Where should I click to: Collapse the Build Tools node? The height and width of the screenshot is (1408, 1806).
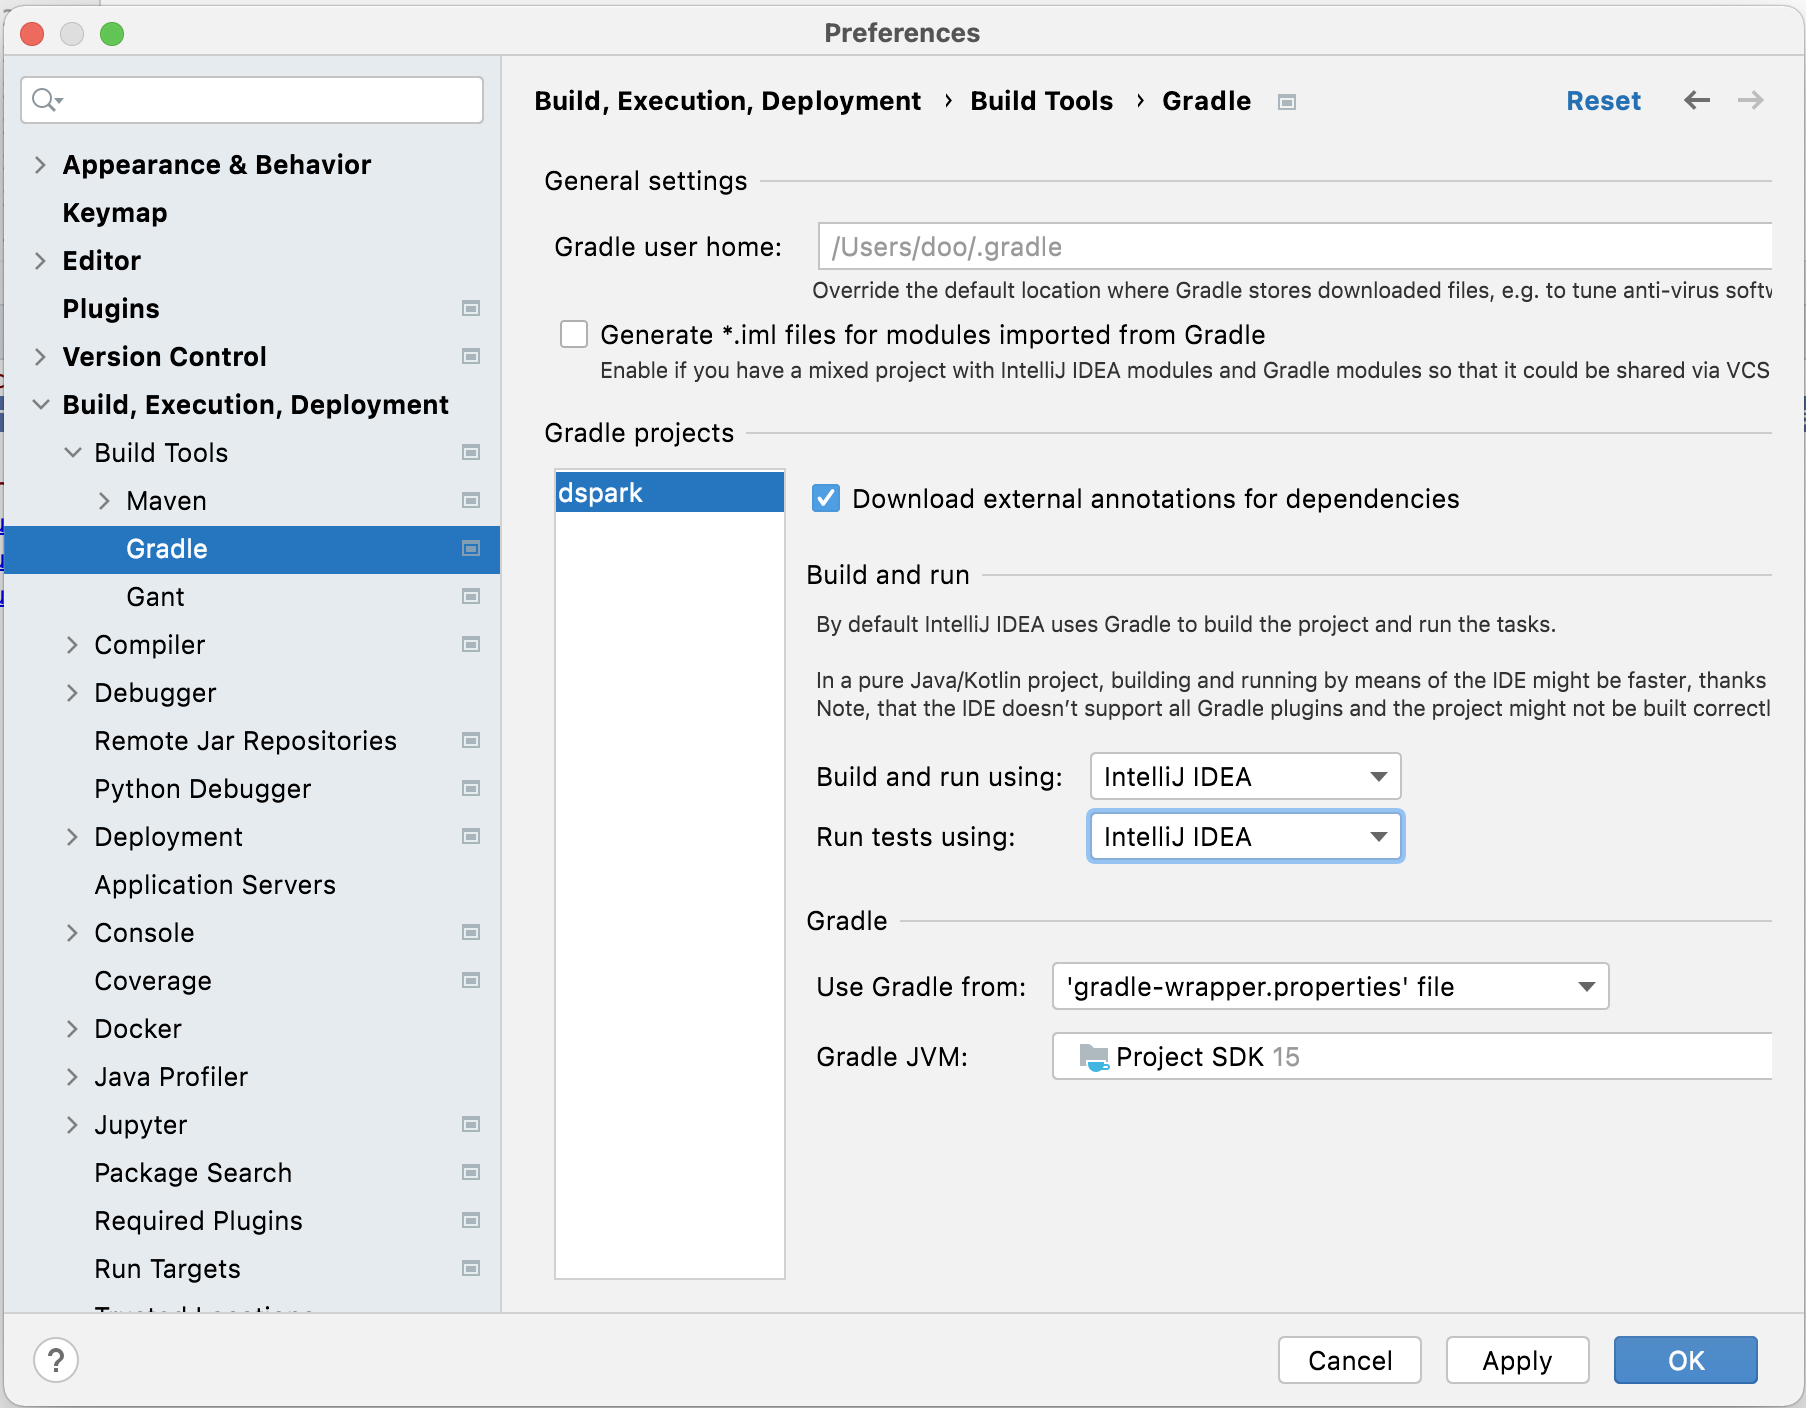point(72,452)
